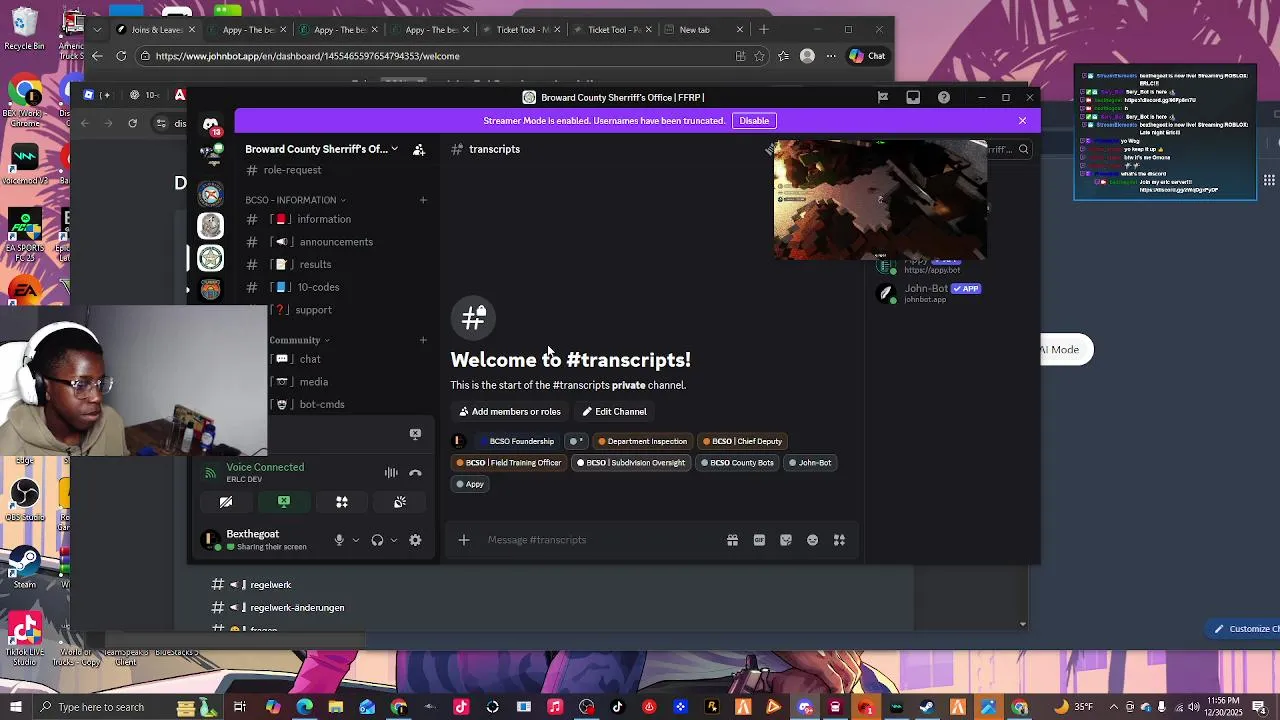Open the activities launcher in voice panel

342,502
